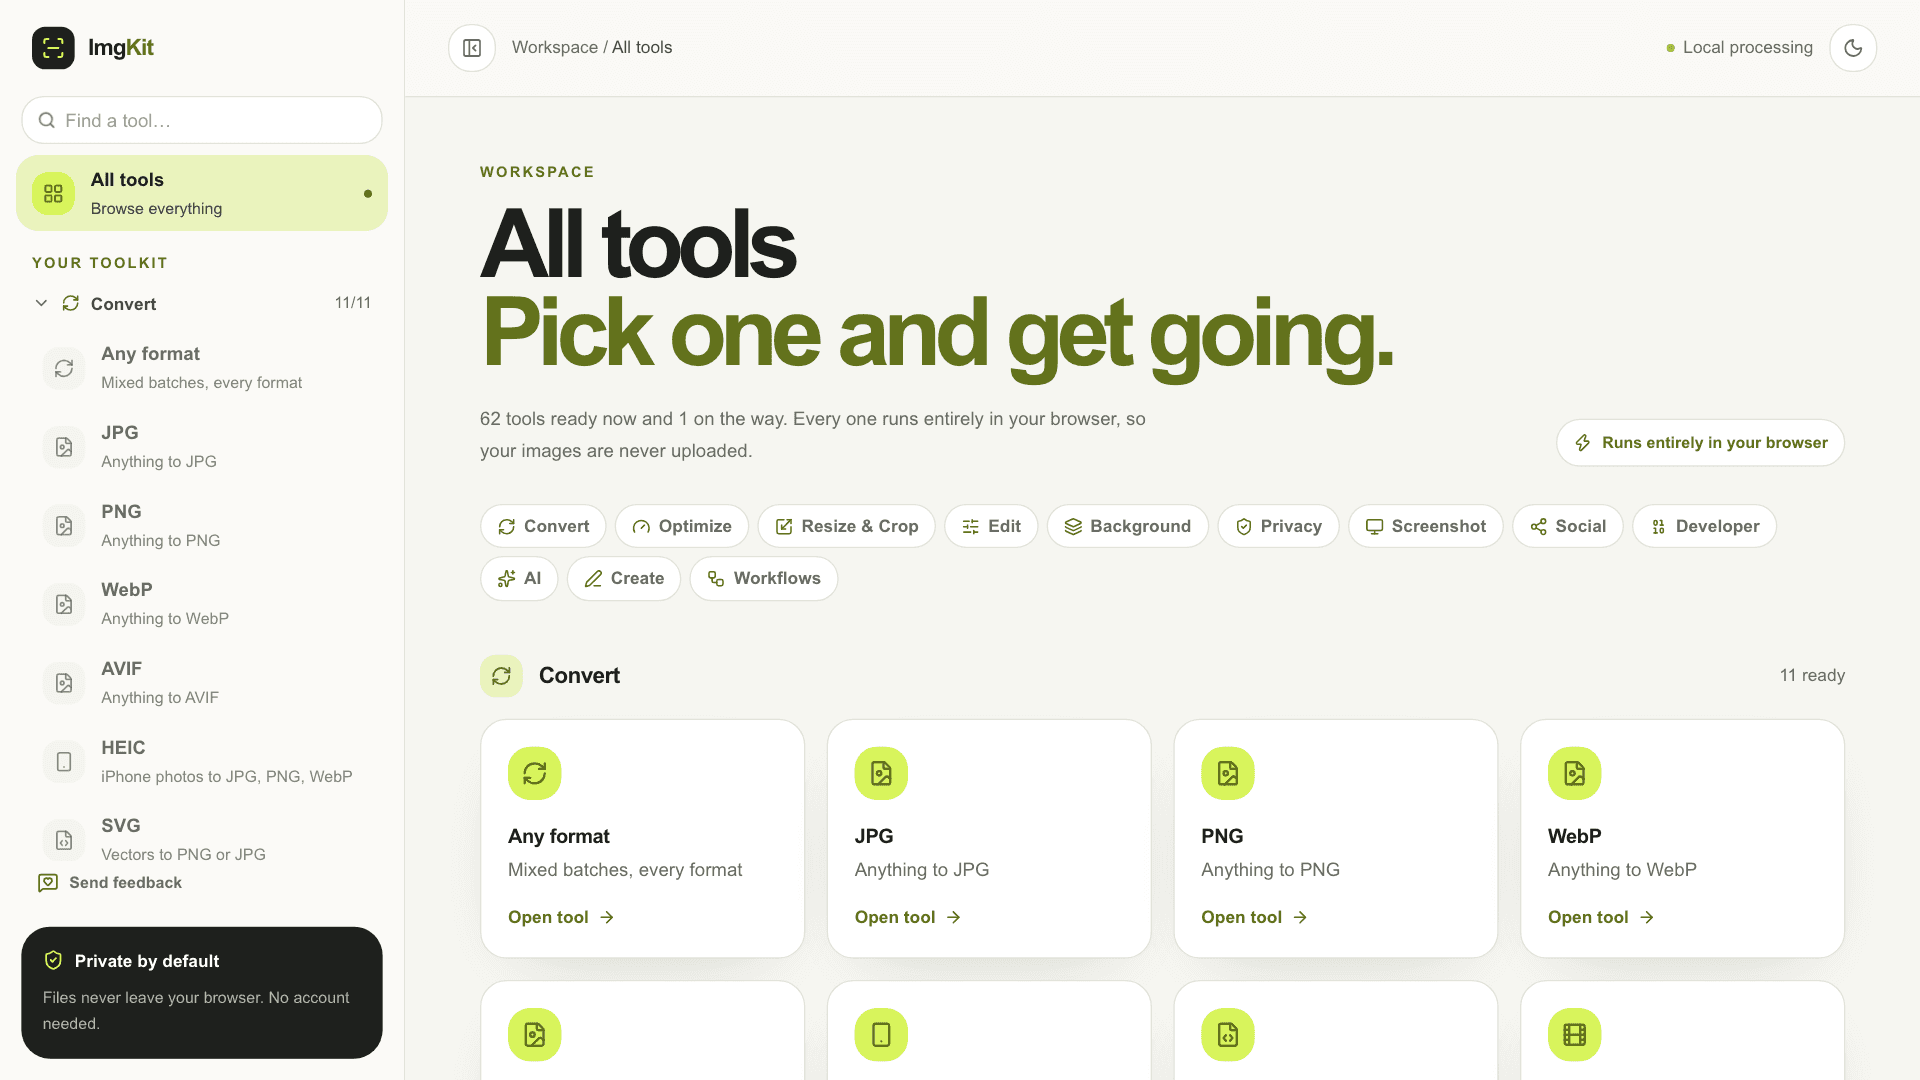This screenshot has width=1920, height=1080.
Task: Click the ImgKit logo icon
Action: coord(53,48)
